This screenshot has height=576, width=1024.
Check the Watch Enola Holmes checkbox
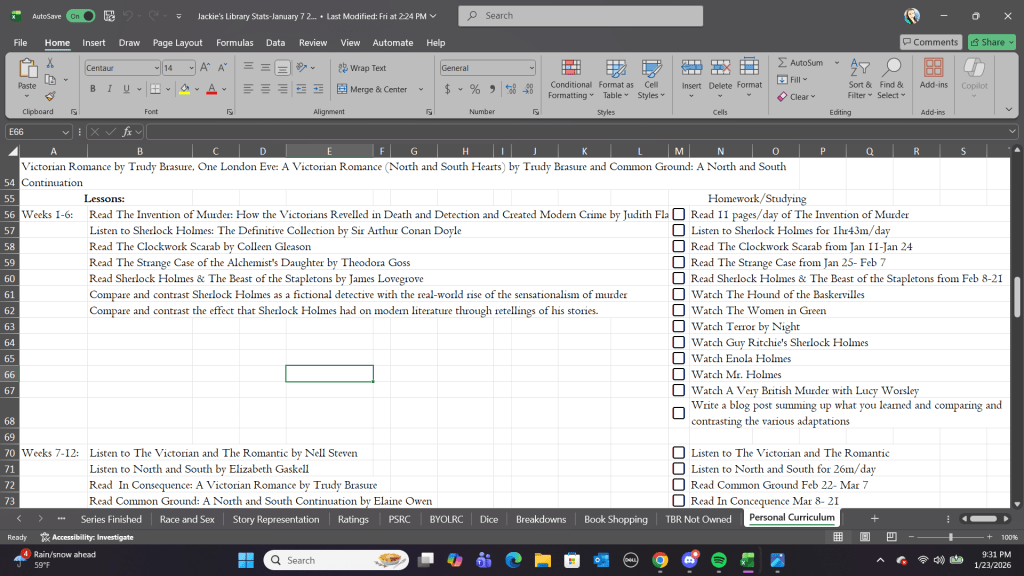[679, 358]
